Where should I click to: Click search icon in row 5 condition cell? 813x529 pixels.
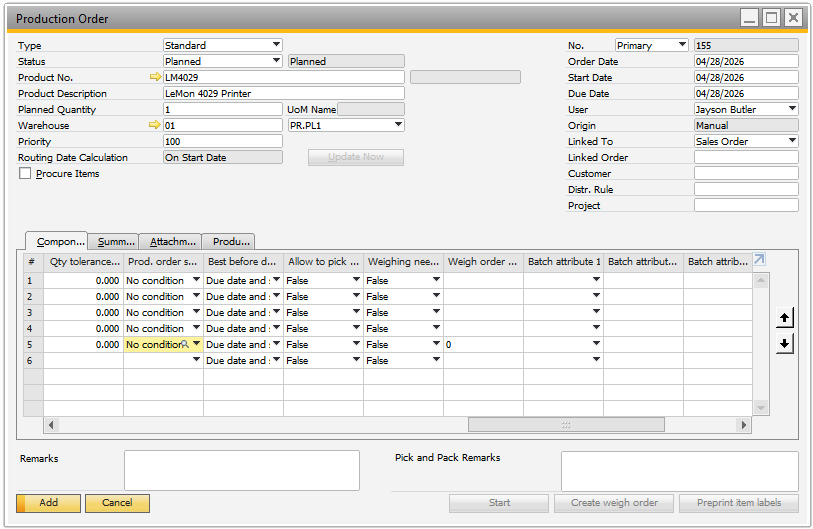click(x=185, y=344)
